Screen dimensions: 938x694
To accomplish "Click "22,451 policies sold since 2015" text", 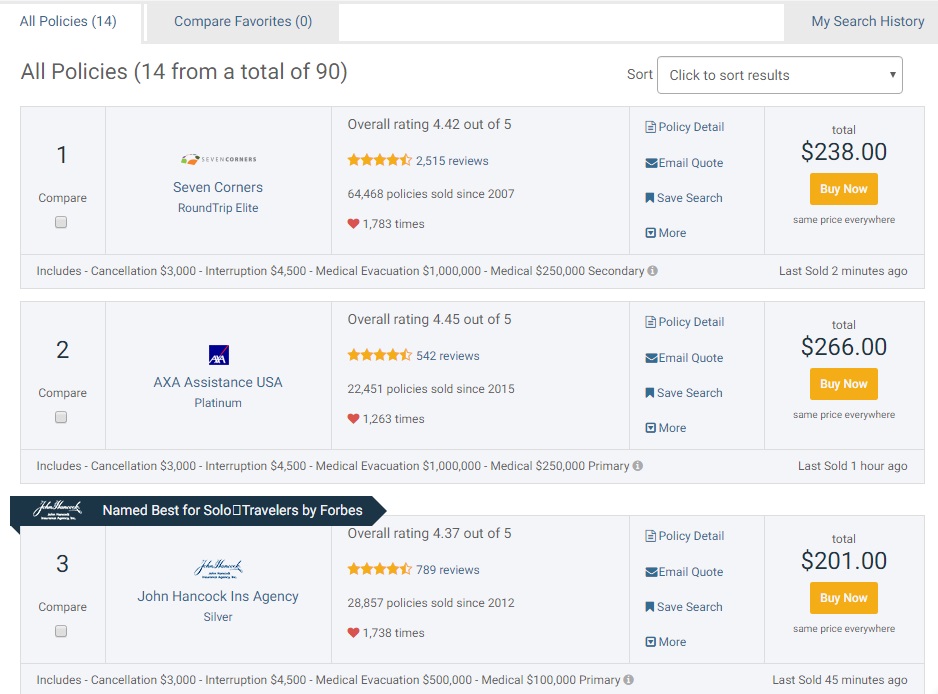I will [x=431, y=389].
